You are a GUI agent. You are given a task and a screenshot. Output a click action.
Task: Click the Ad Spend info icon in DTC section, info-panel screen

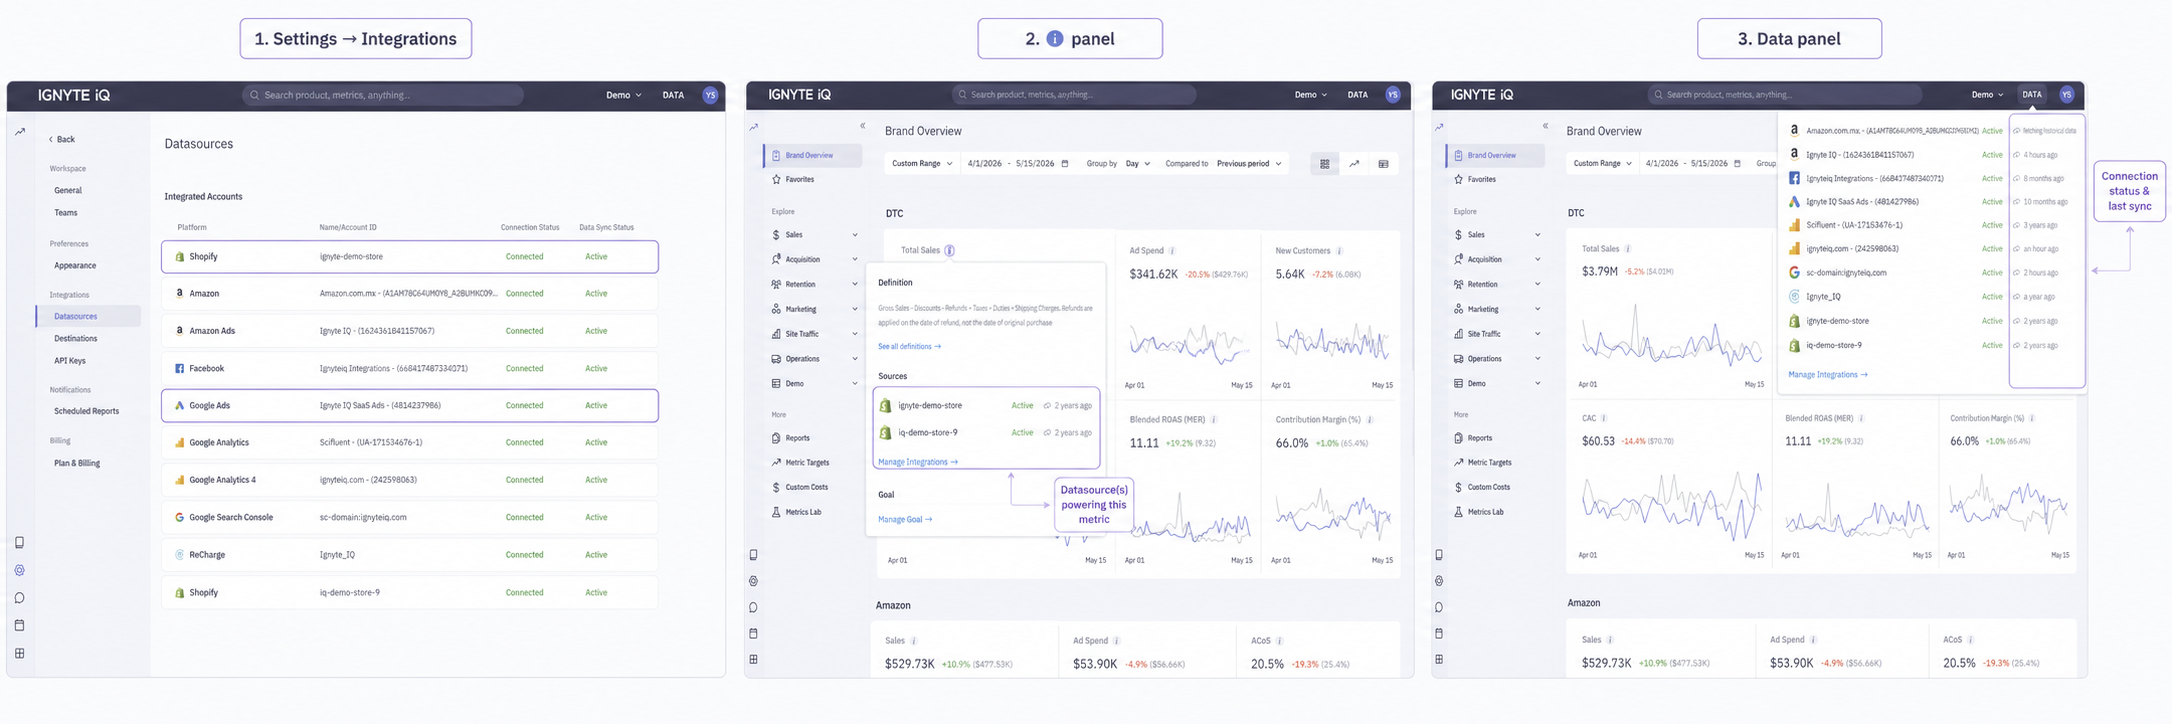(1172, 251)
